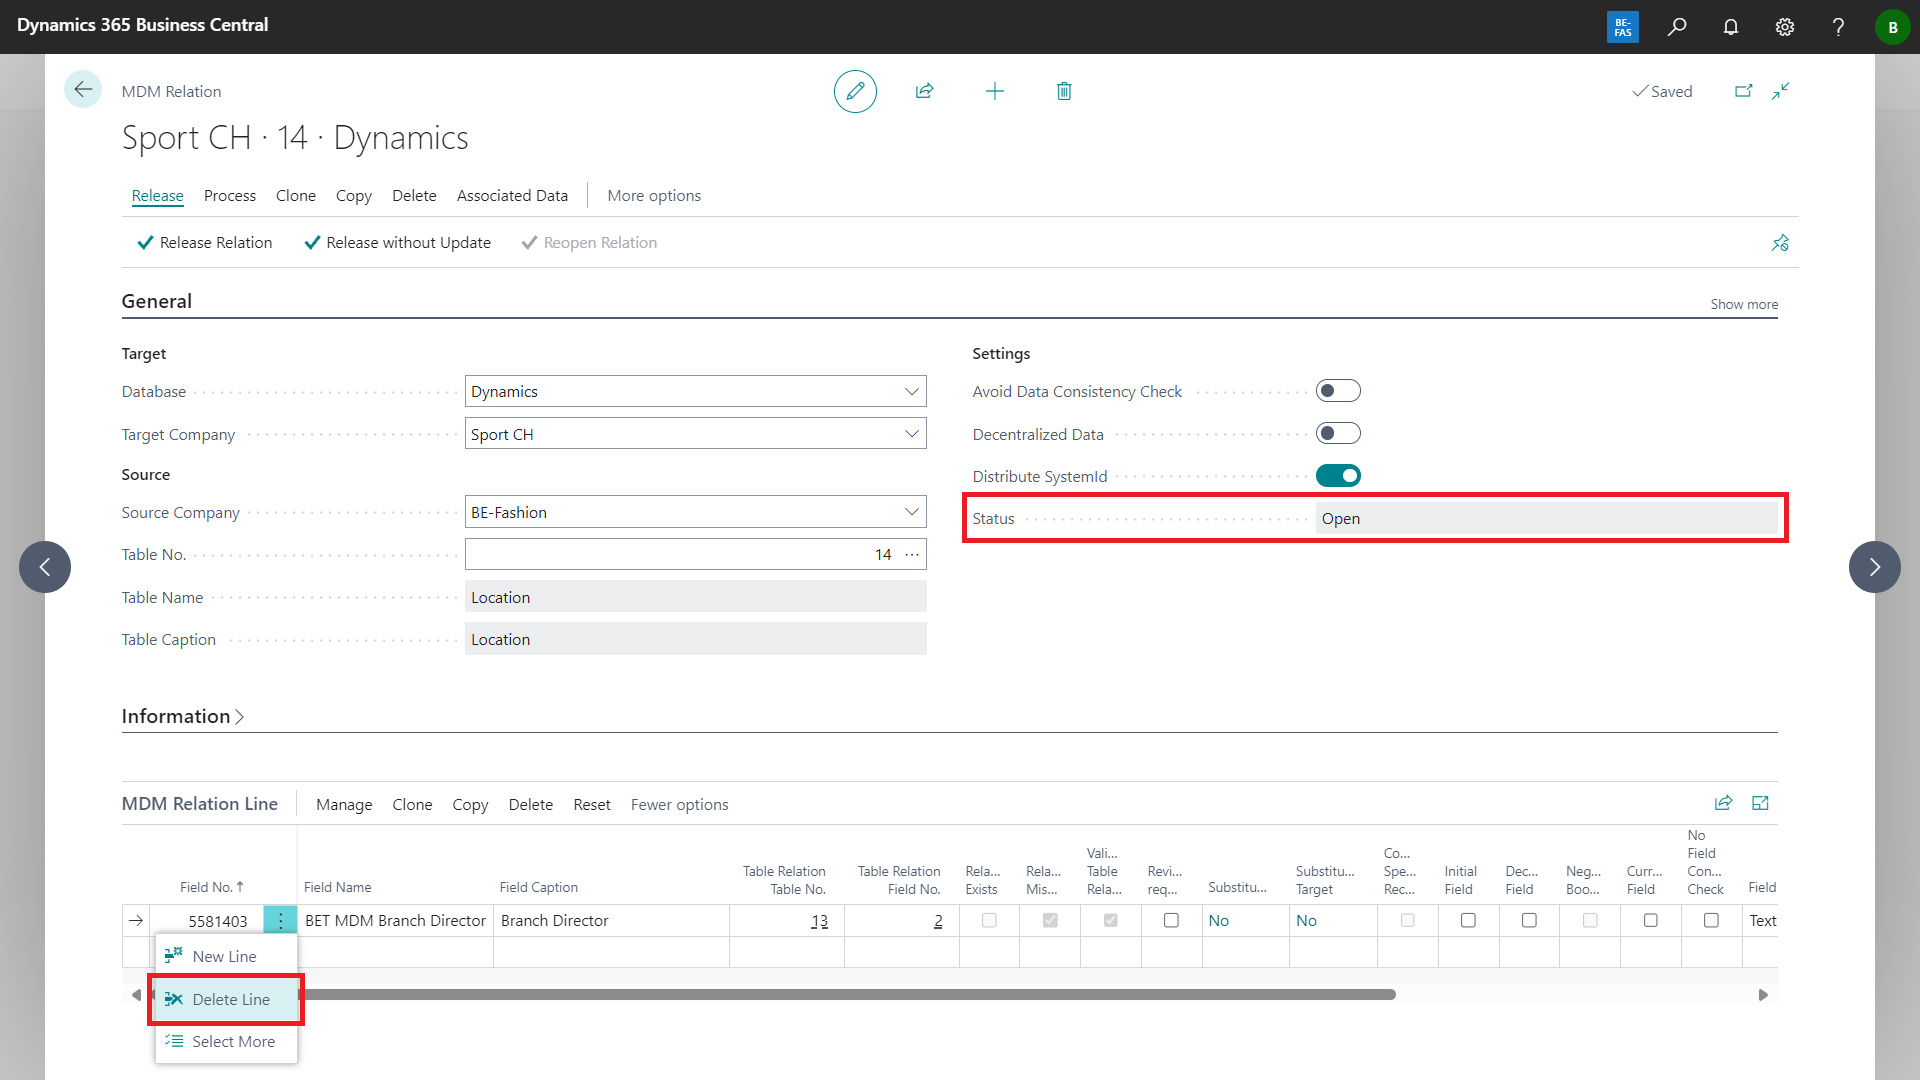
Task: Open the help question mark
Action: click(1838, 27)
